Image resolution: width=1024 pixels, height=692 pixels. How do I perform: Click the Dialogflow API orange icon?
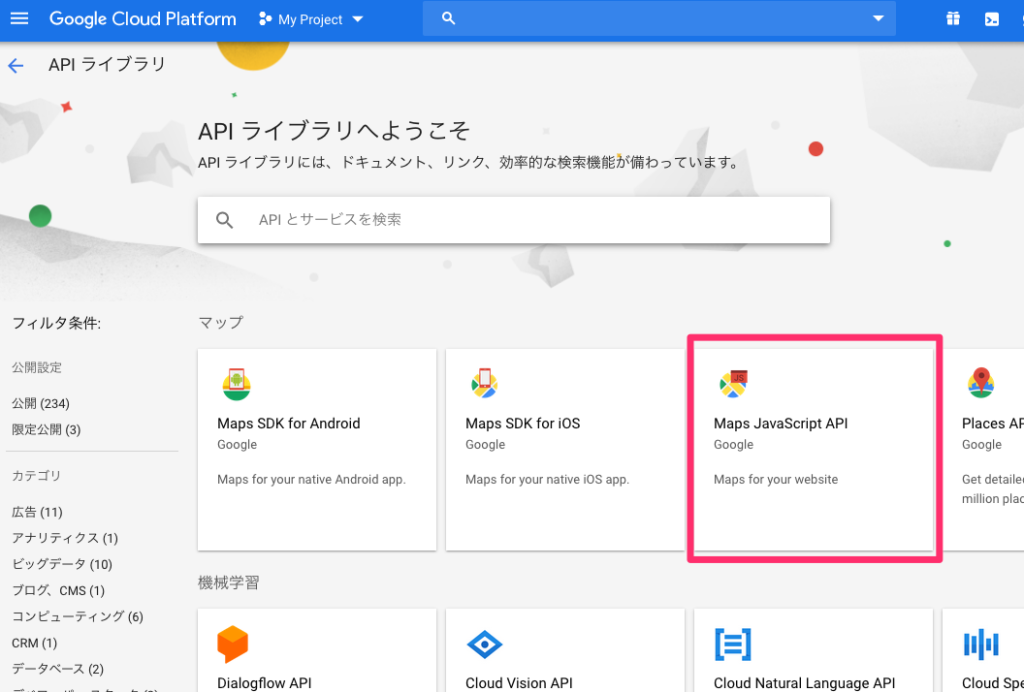click(x=232, y=644)
